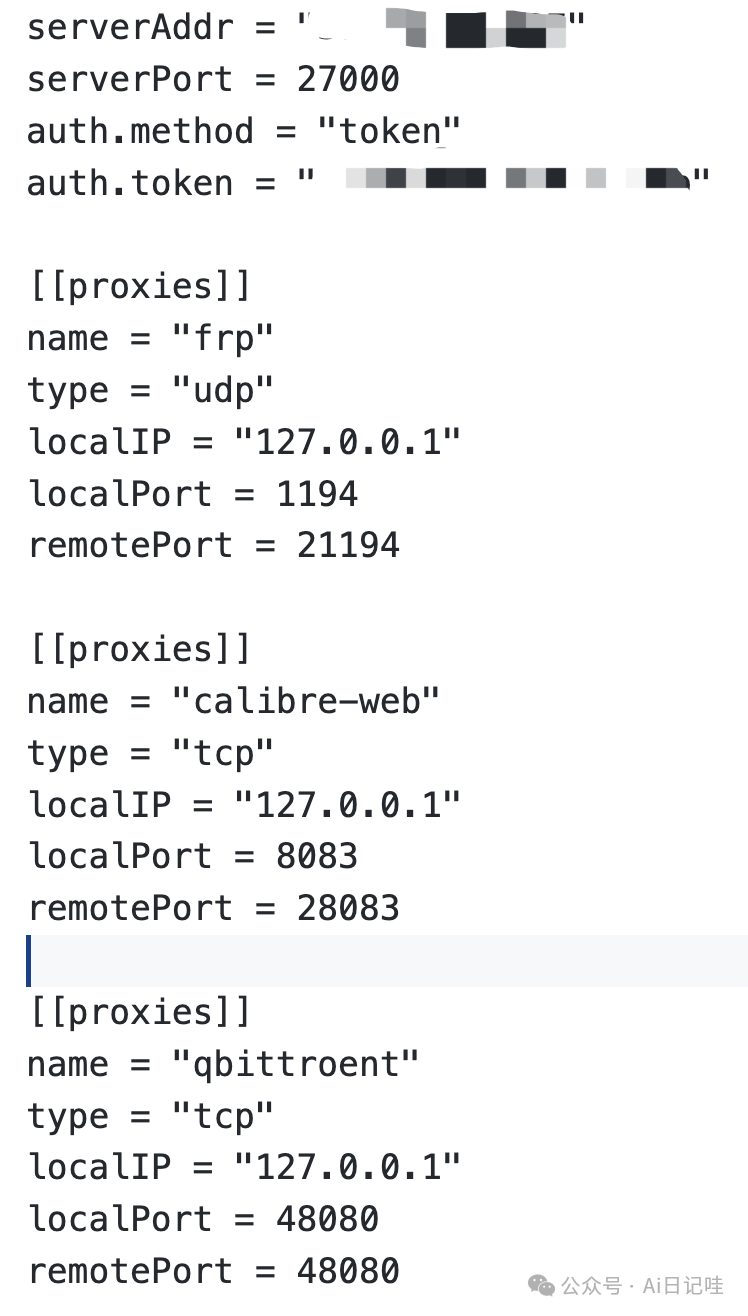This screenshot has height=1316, width=748.
Task: Click the name "qbittroent" value
Action: click(296, 1064)
